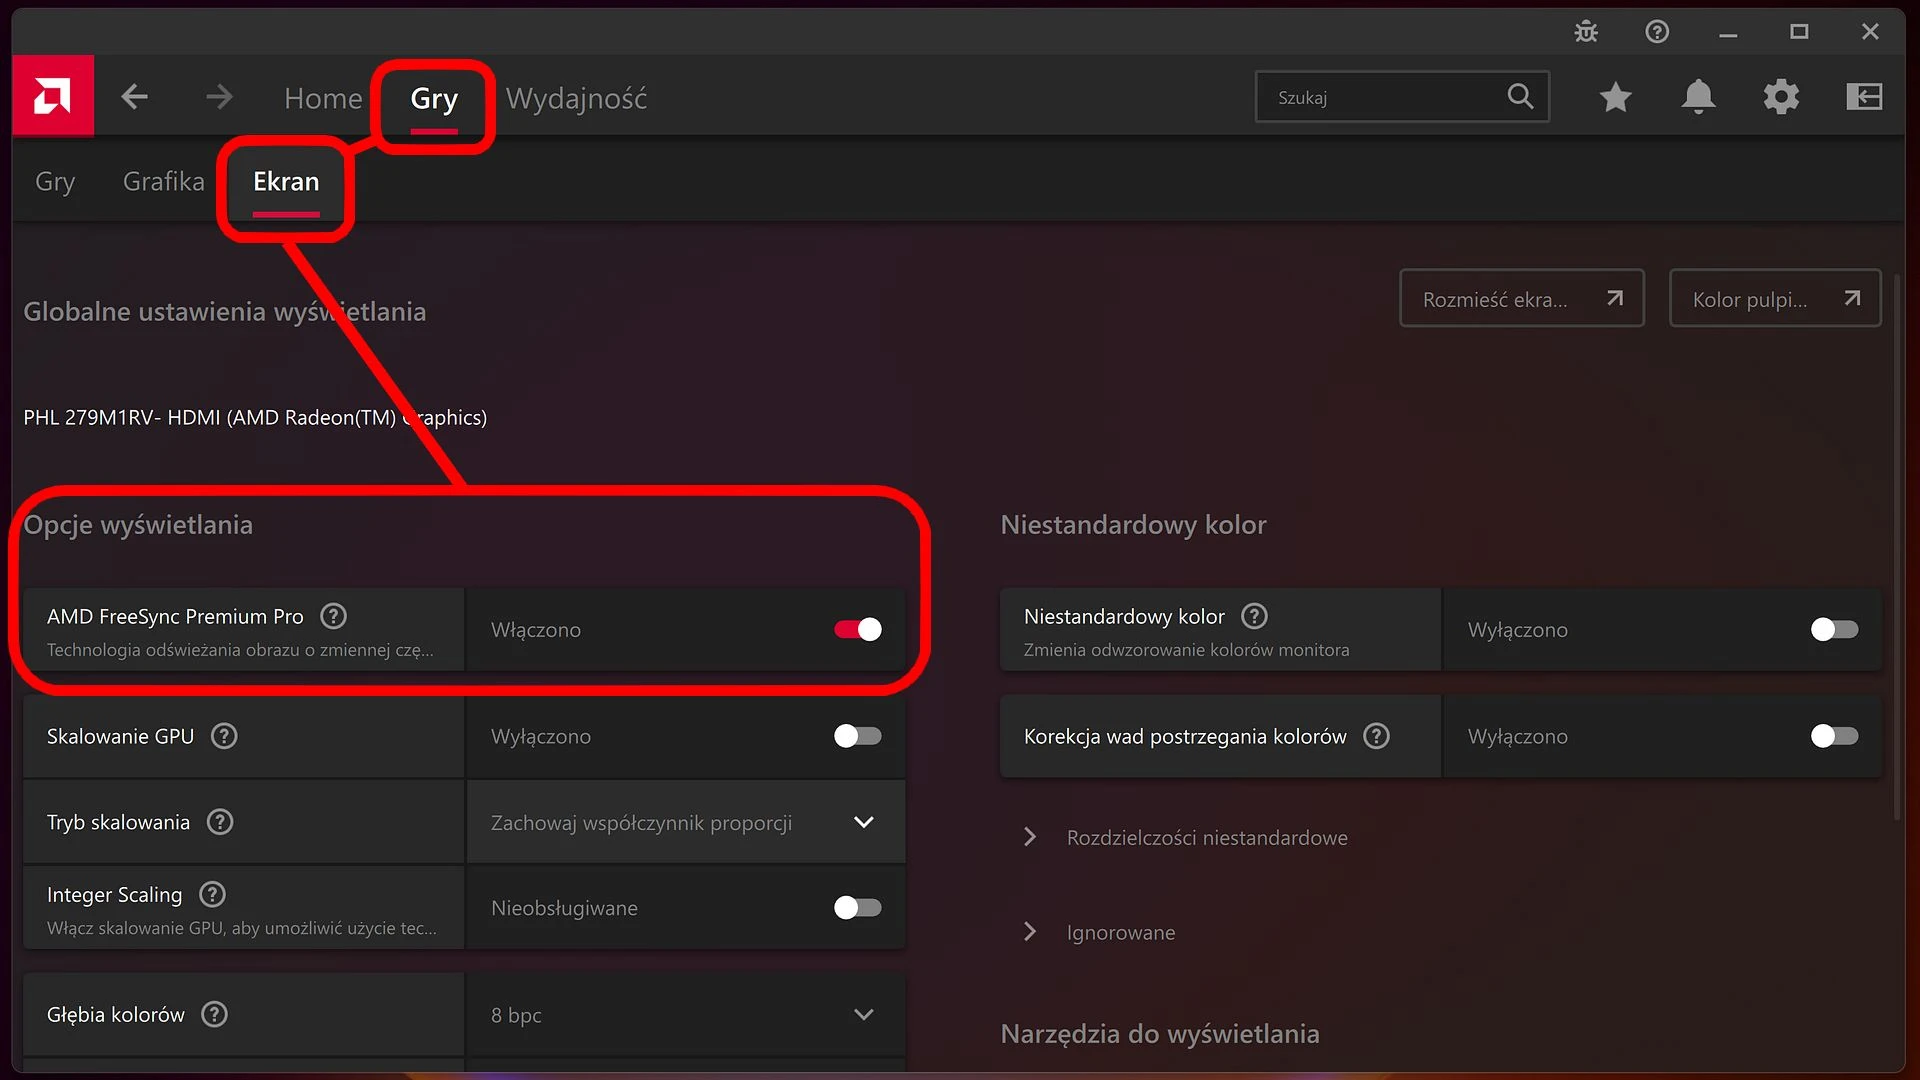This screenshot has width=1920, height=1080.
Task: Click the AMD logo icon
Action: (53, 96)
